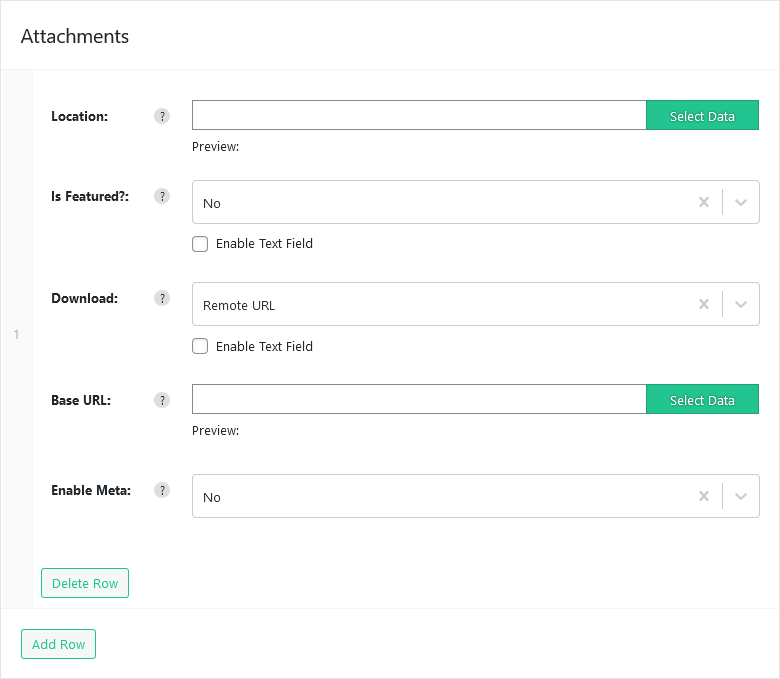
Task: Enable Text Field checkbox under Is Featured
Action: pyautogui.click(x=200, y=244)
